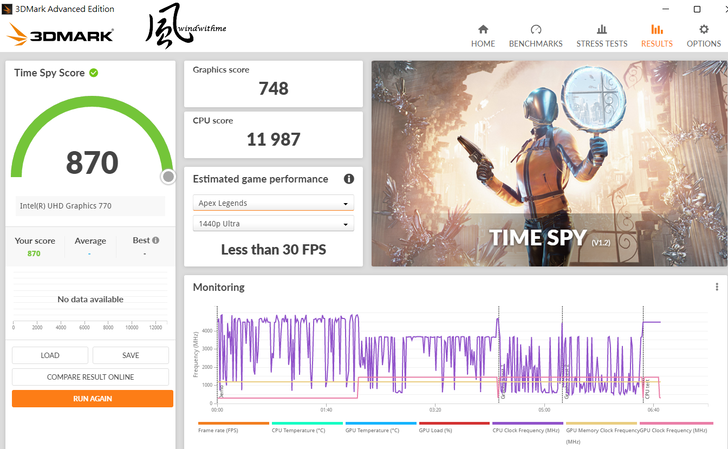Toggle Frame rate (FPS) legend color bar
This screenshot has height=449, width=728.
click(234, 423)
